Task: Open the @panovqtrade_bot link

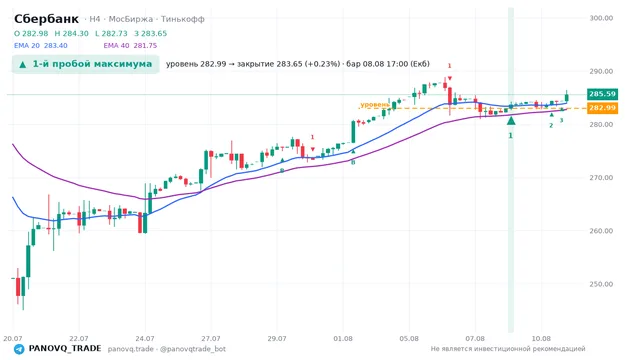Action: tap(193, 349)
